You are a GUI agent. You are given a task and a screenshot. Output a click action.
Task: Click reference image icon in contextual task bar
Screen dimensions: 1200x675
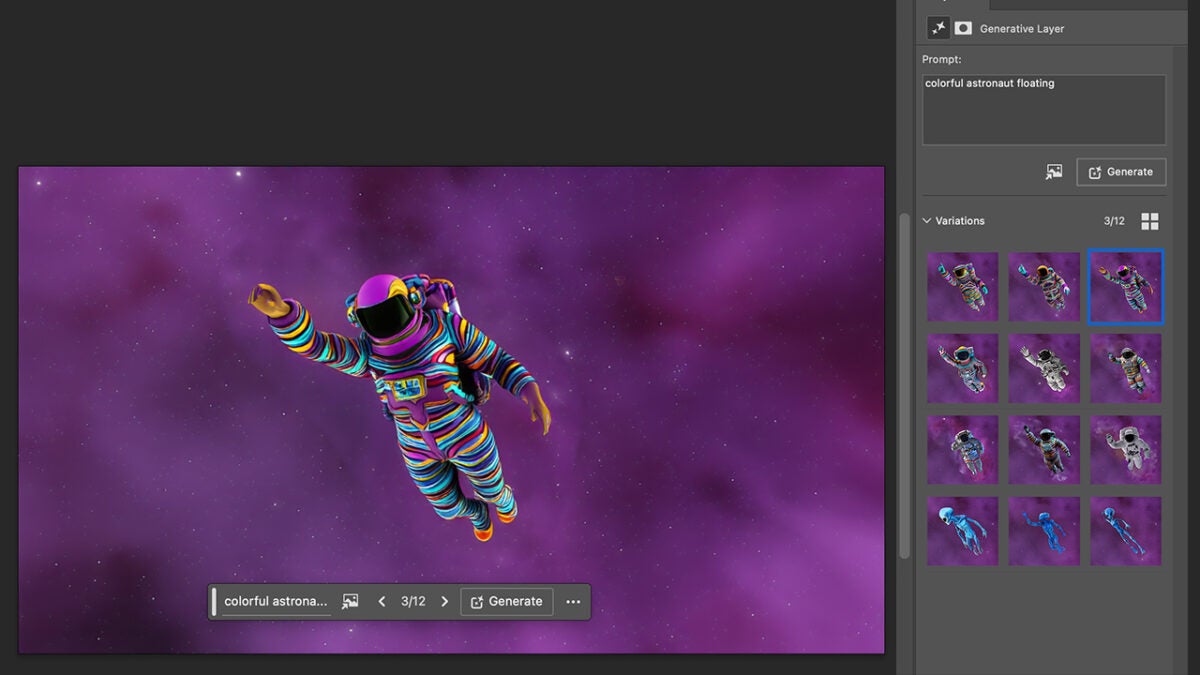coord(350,601)
